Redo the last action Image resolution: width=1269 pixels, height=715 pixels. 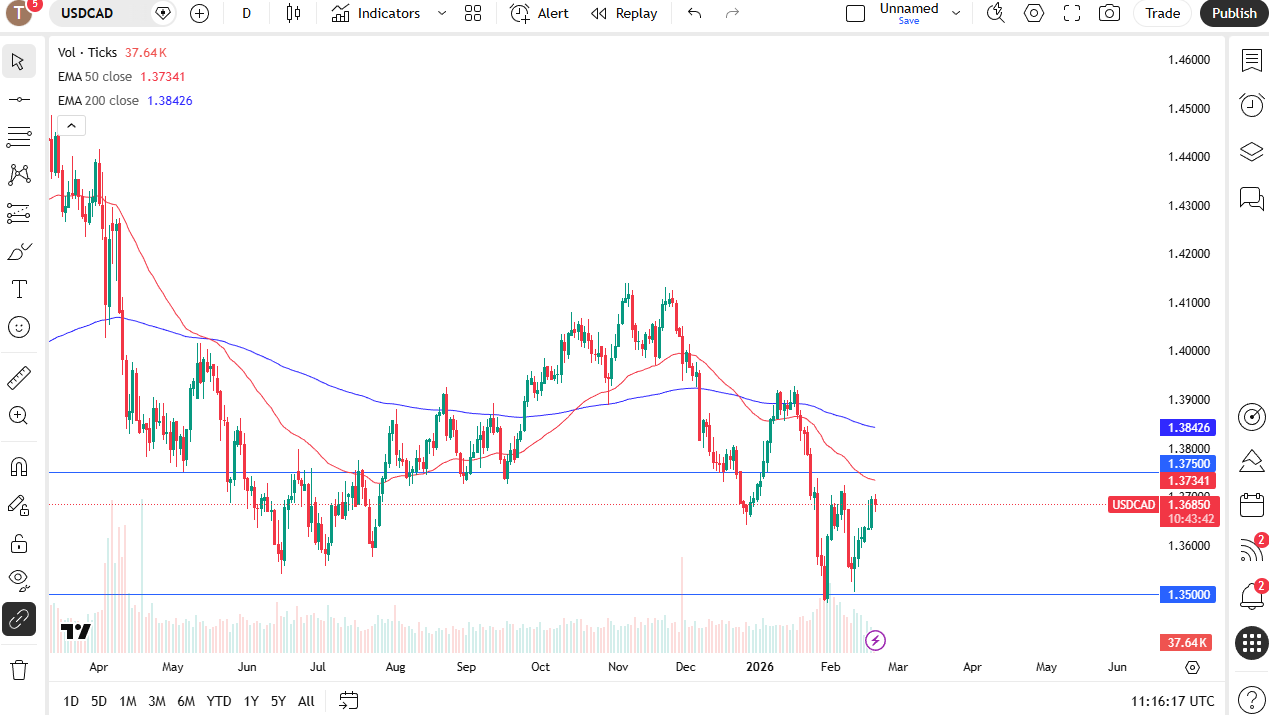(x=733, y=13)
